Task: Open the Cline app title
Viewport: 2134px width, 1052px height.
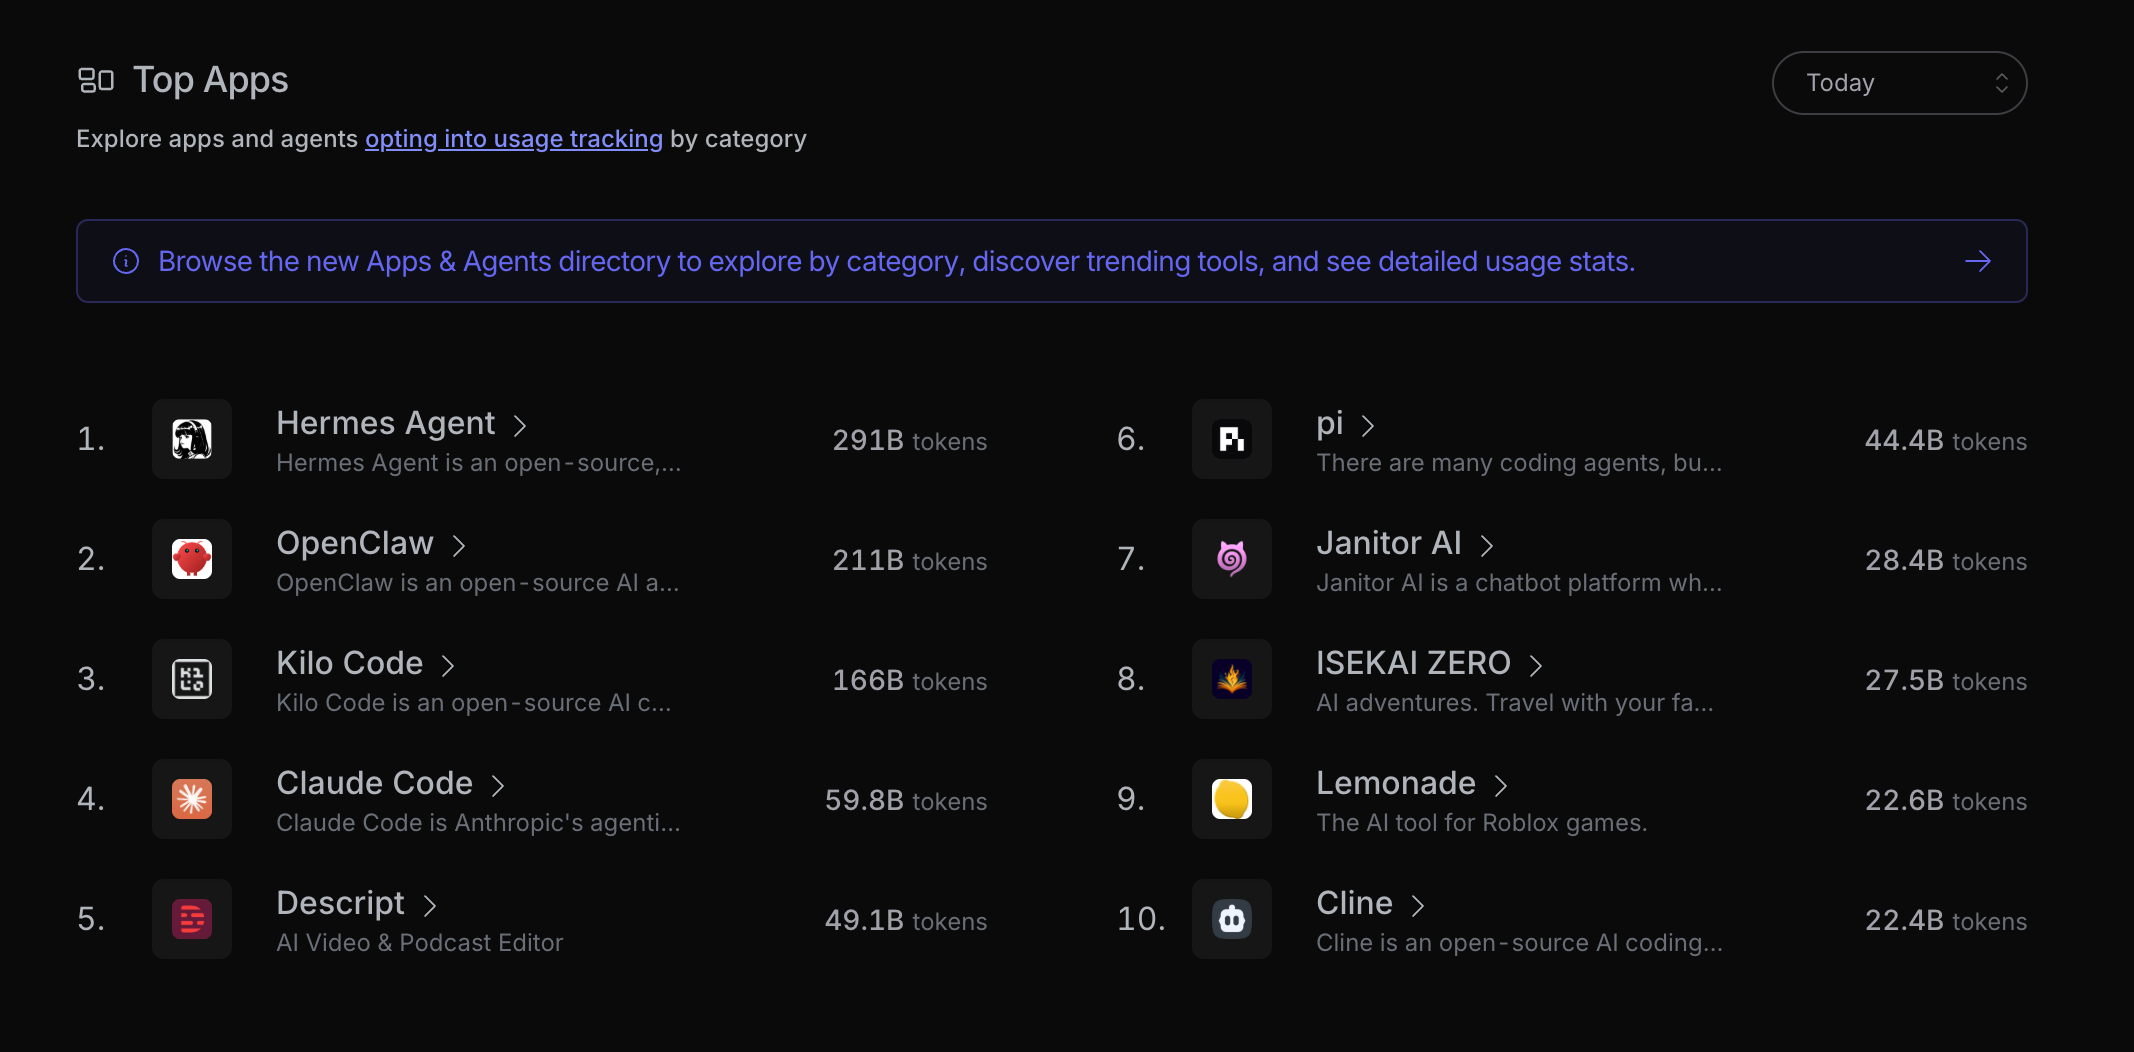Action: click(1355, 903)
